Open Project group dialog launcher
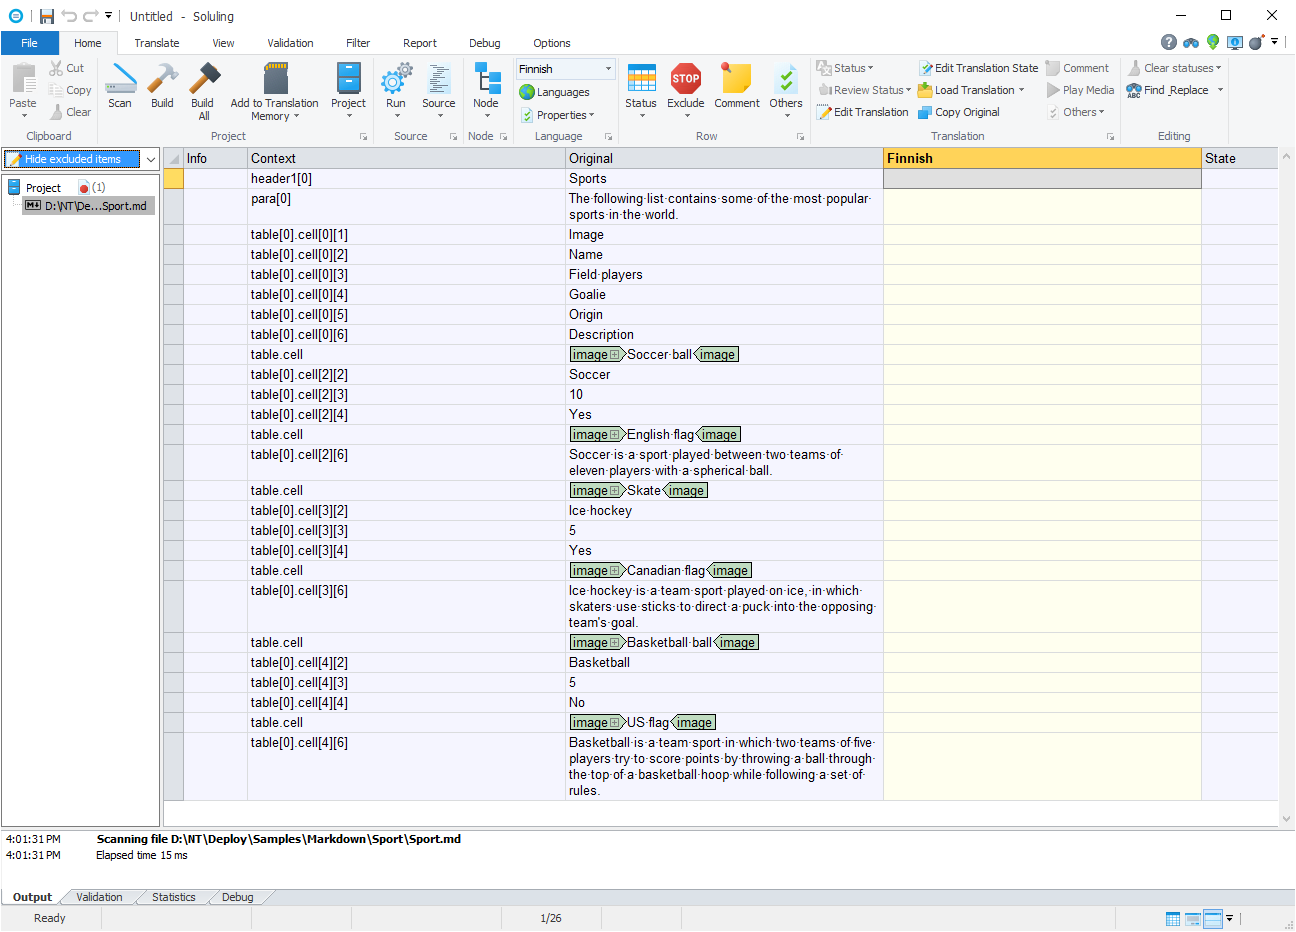The height and width of the screenshot is (932, 1296). click(363, 136)
